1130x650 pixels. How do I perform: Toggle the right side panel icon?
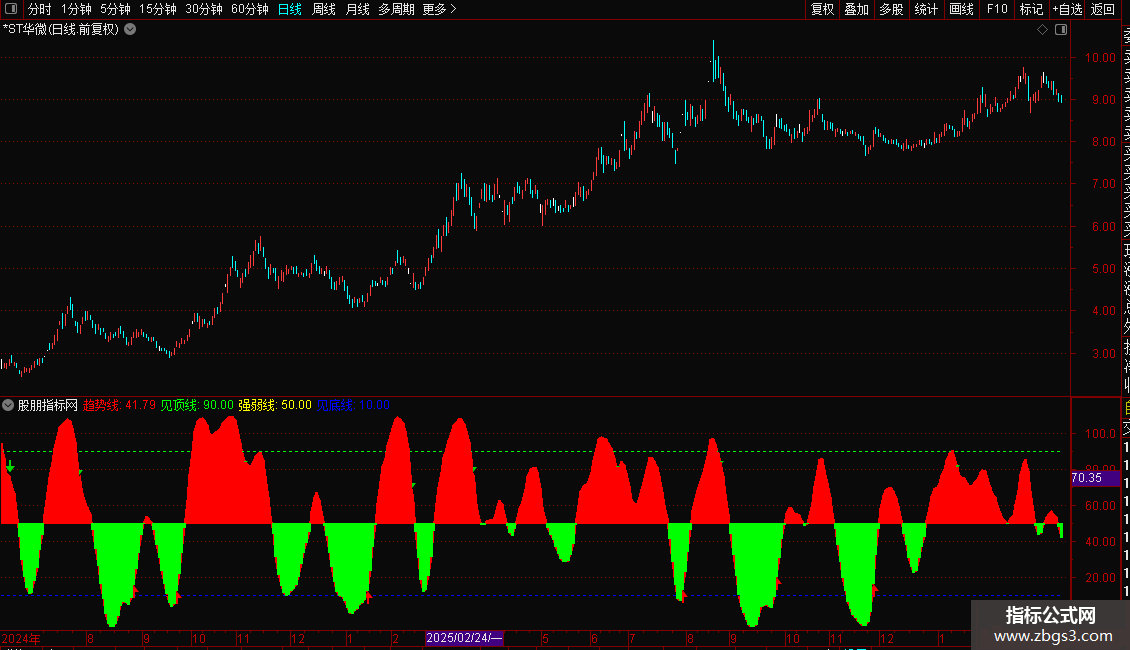[x=1061, y=30]
